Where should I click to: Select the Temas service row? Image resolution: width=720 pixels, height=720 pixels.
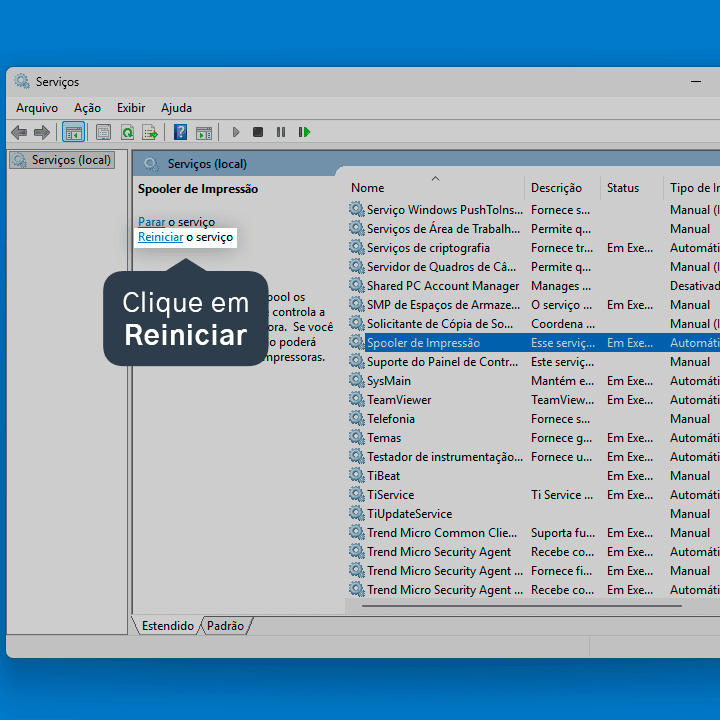click(534, 438)
